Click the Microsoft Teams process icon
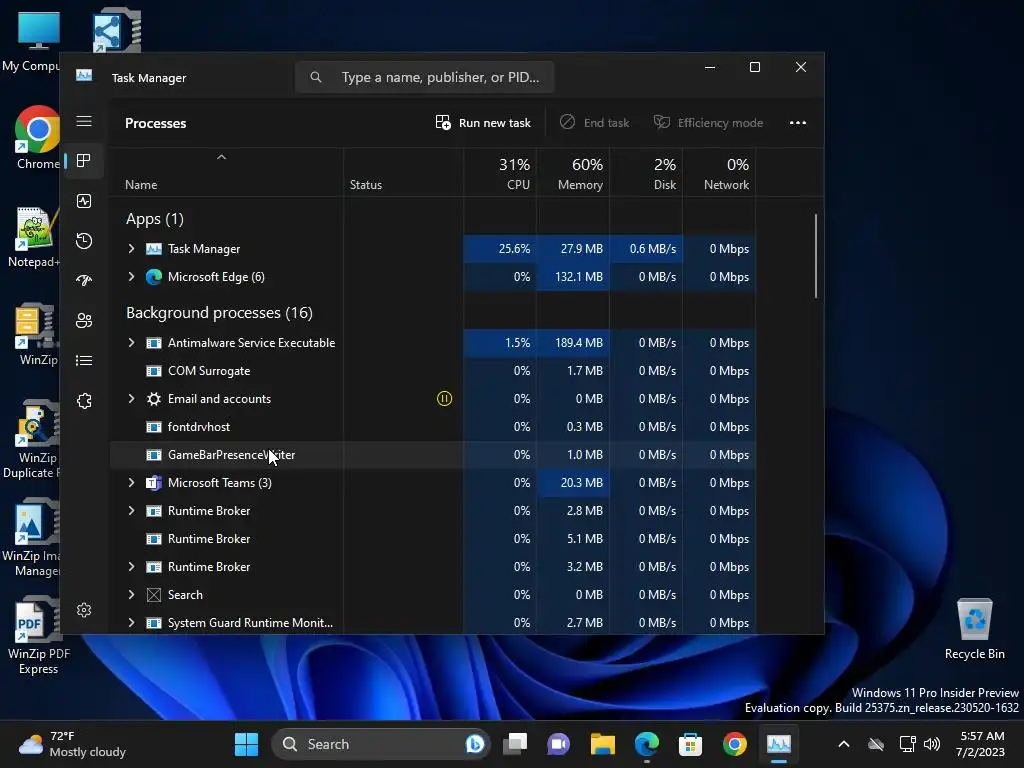The width and height of the screenshot is (1024, 768). pyautogui.click(x=153, y=483)
